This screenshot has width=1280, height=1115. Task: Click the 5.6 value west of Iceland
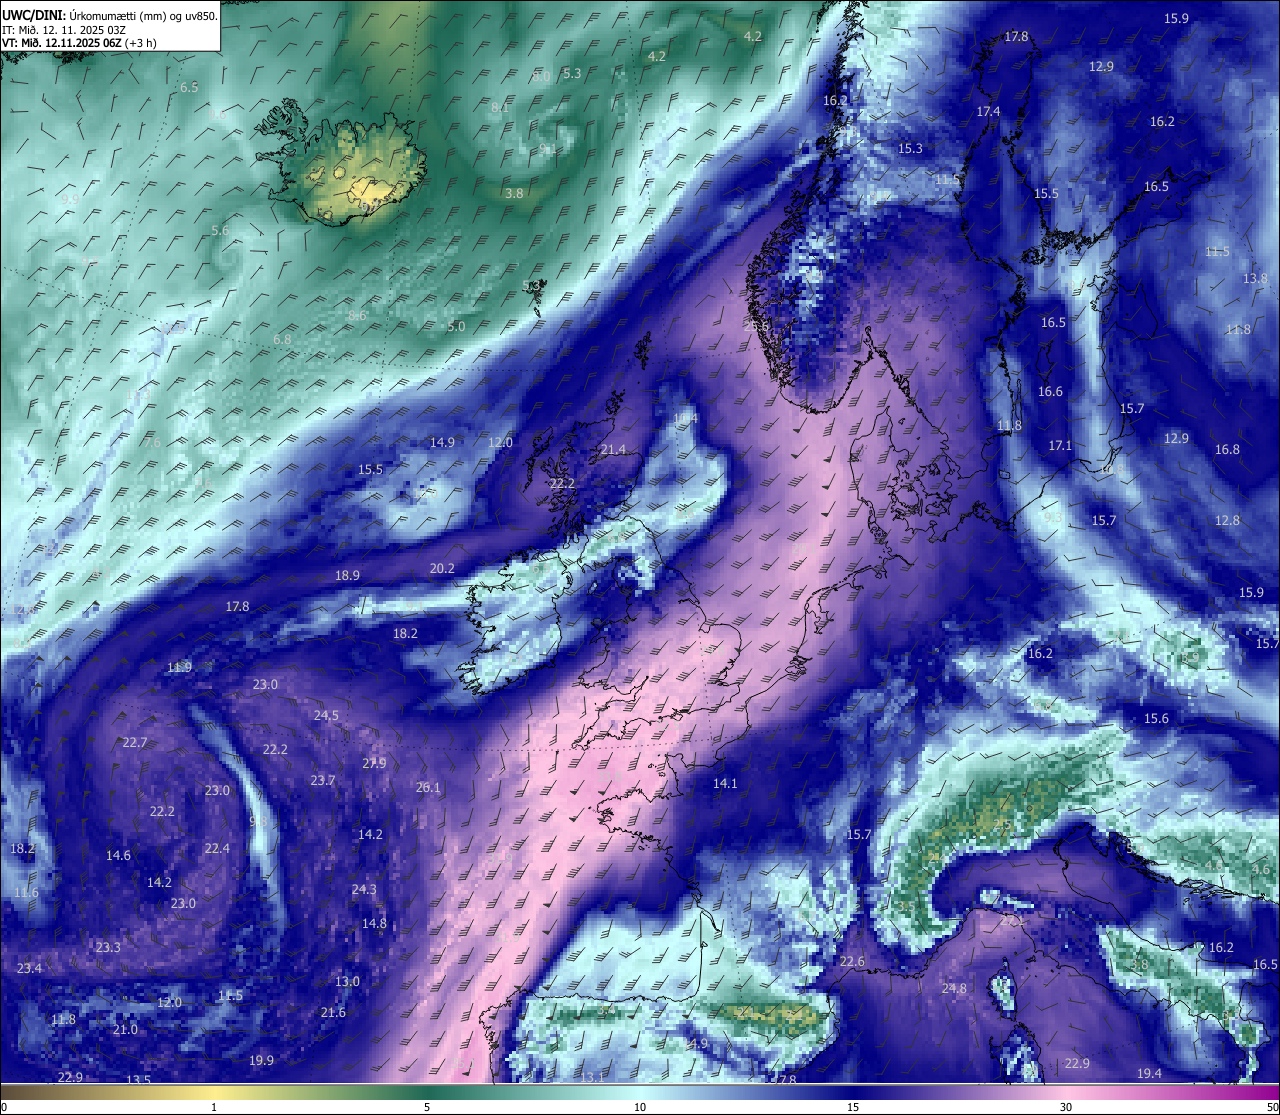pyautogui.click(x=220, y=230)
